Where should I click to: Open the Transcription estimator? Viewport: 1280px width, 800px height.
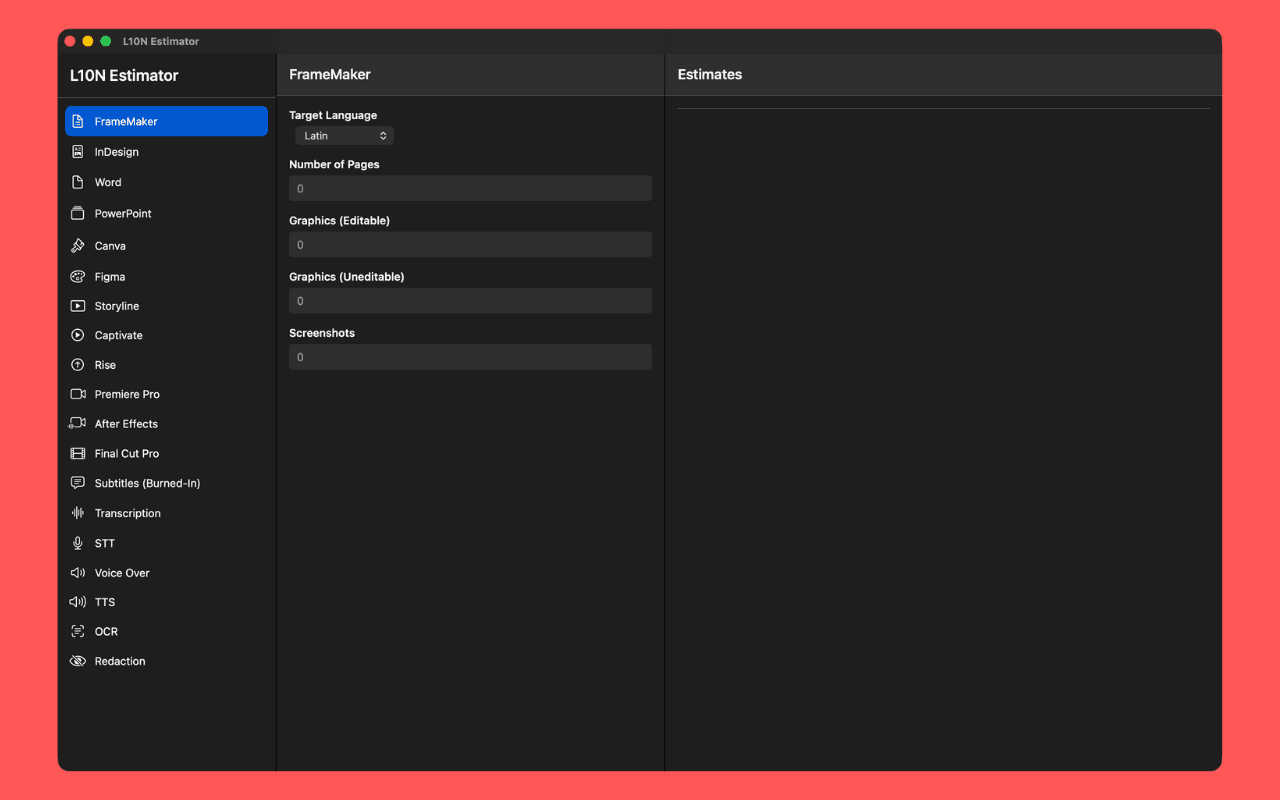pos(129,513)
